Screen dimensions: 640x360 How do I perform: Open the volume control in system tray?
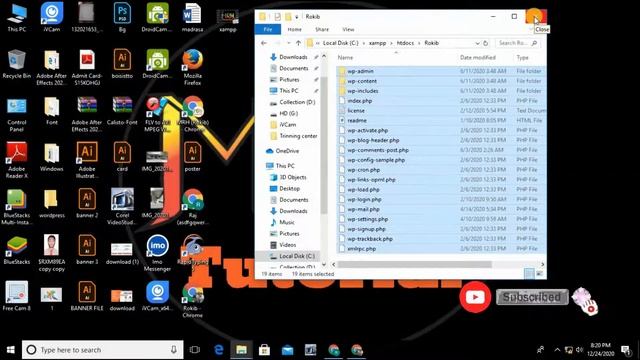[579, 350]
